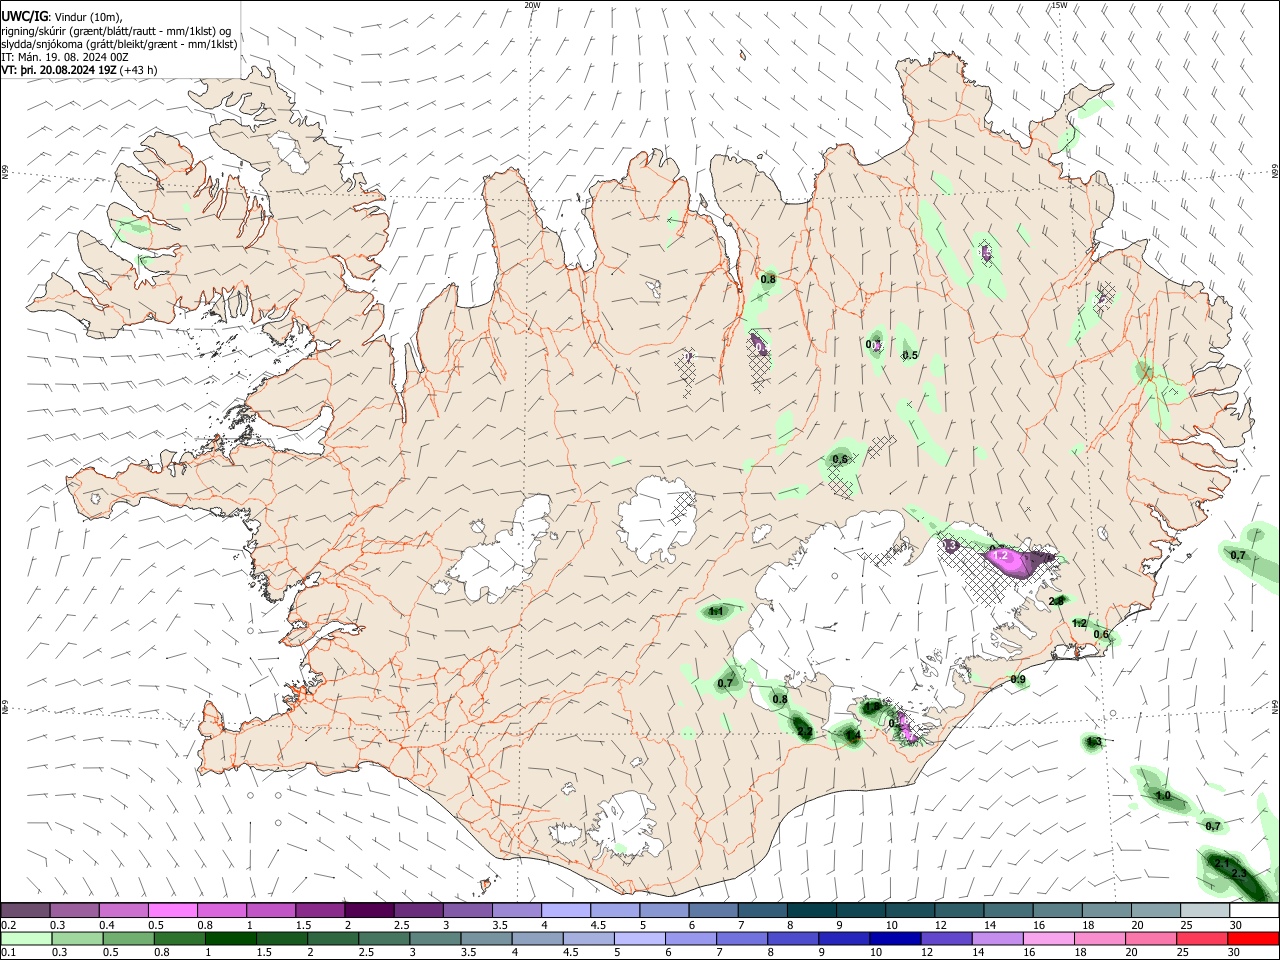Click the '1.0' precipitation value over the sea

[1163, 796]
